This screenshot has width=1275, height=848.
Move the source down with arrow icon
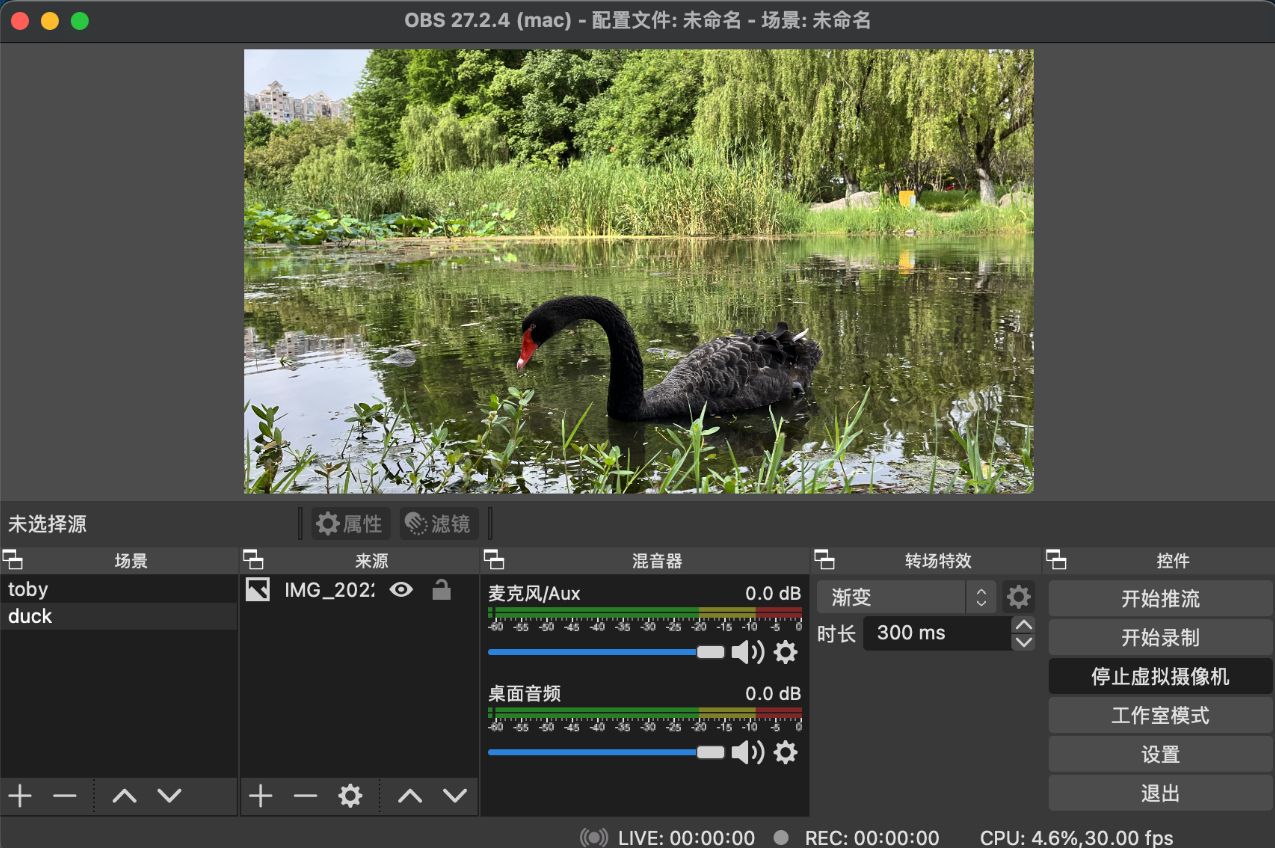[455, 796]
